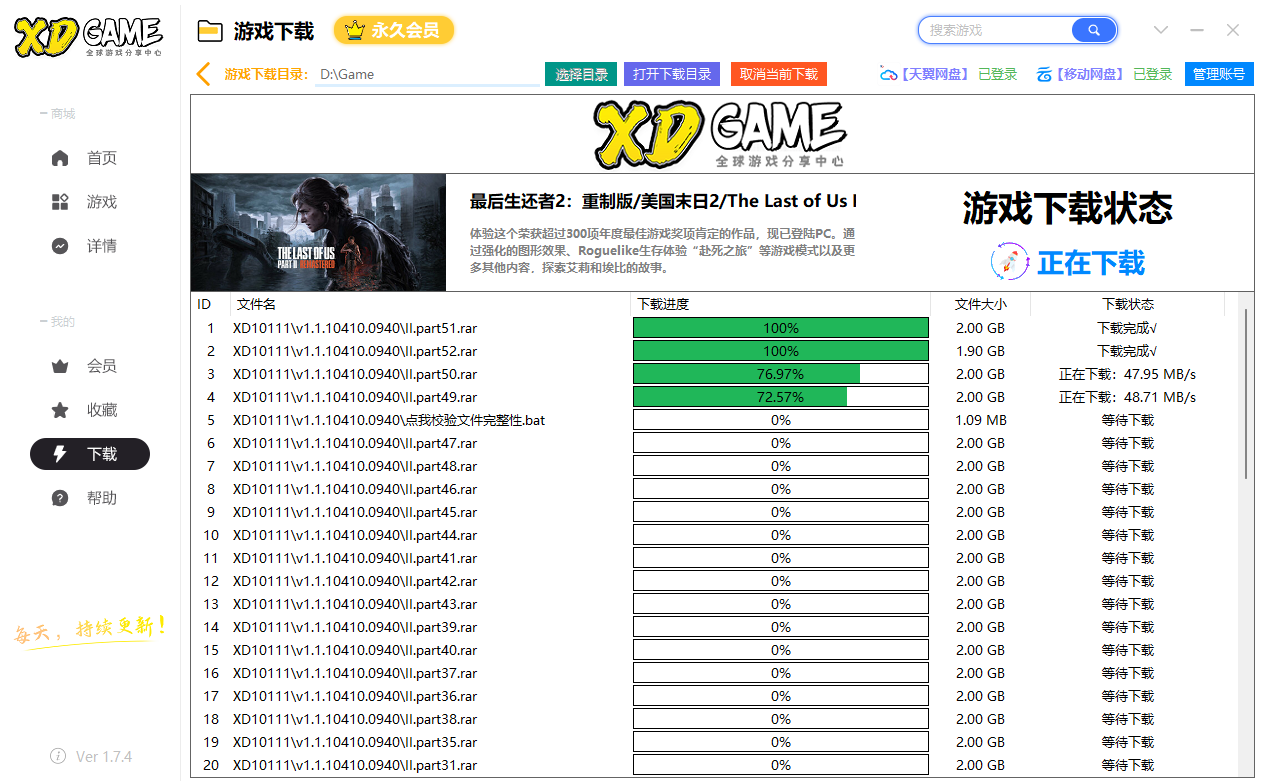Screen dimensions: 1262x784
Task: Open the 帮助 help icon
Action: point(60,498)
